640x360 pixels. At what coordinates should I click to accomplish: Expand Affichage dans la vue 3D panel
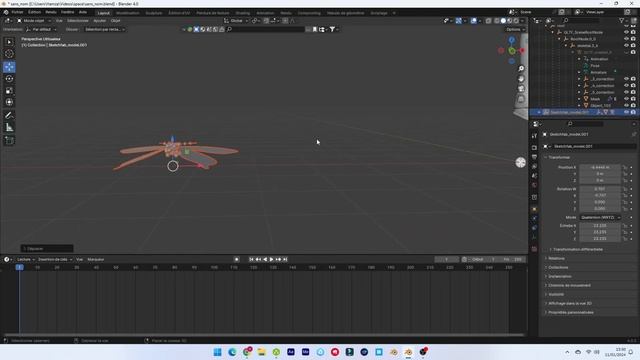(569, 303)
